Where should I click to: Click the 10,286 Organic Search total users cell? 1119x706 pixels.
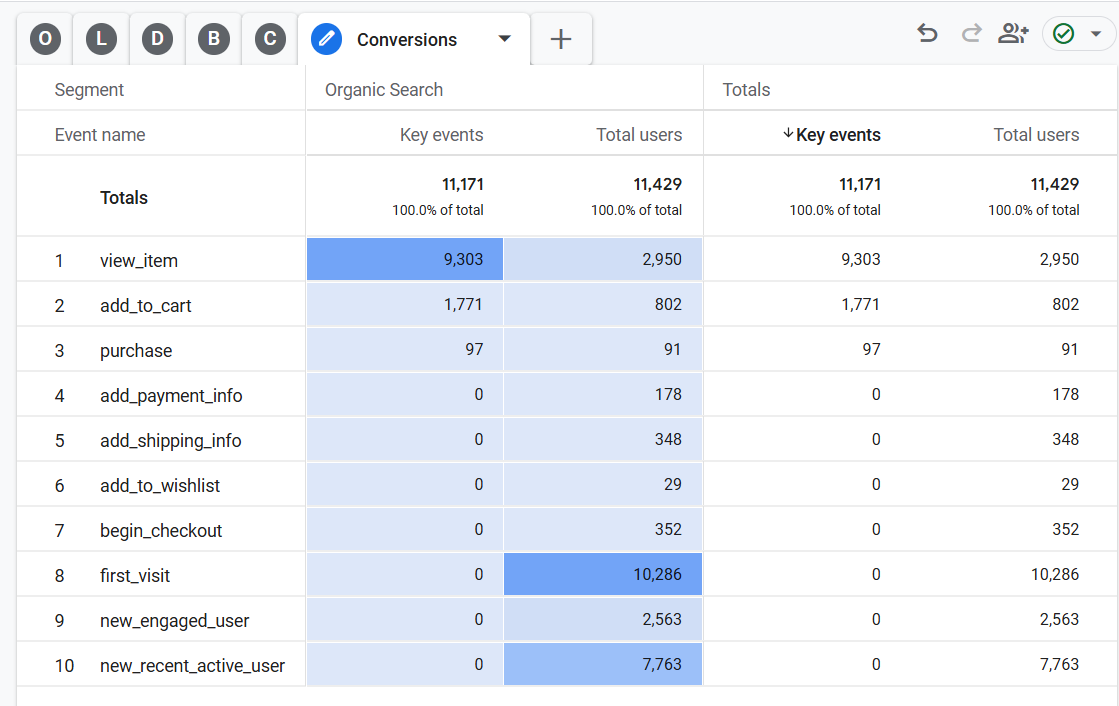pyautogui.click(x=603, y=574)
